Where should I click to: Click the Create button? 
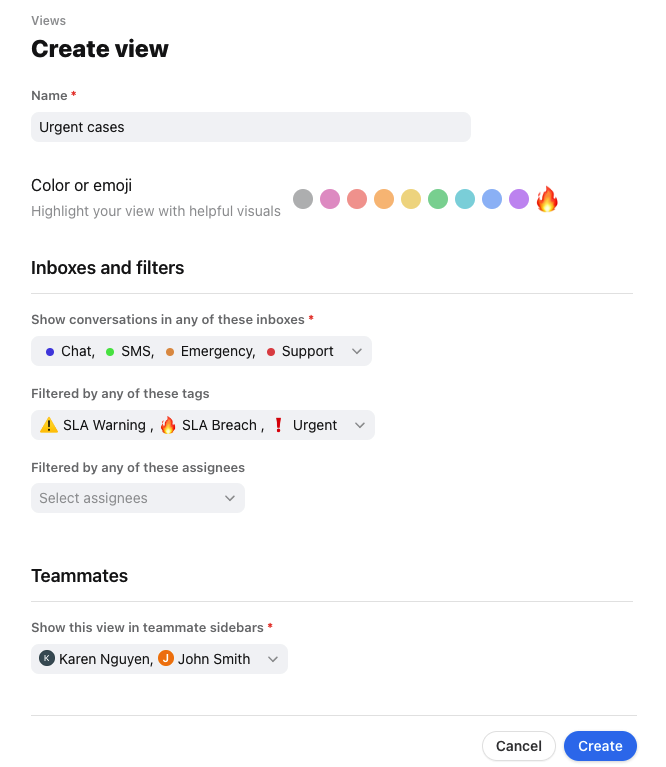click(600, 745)
